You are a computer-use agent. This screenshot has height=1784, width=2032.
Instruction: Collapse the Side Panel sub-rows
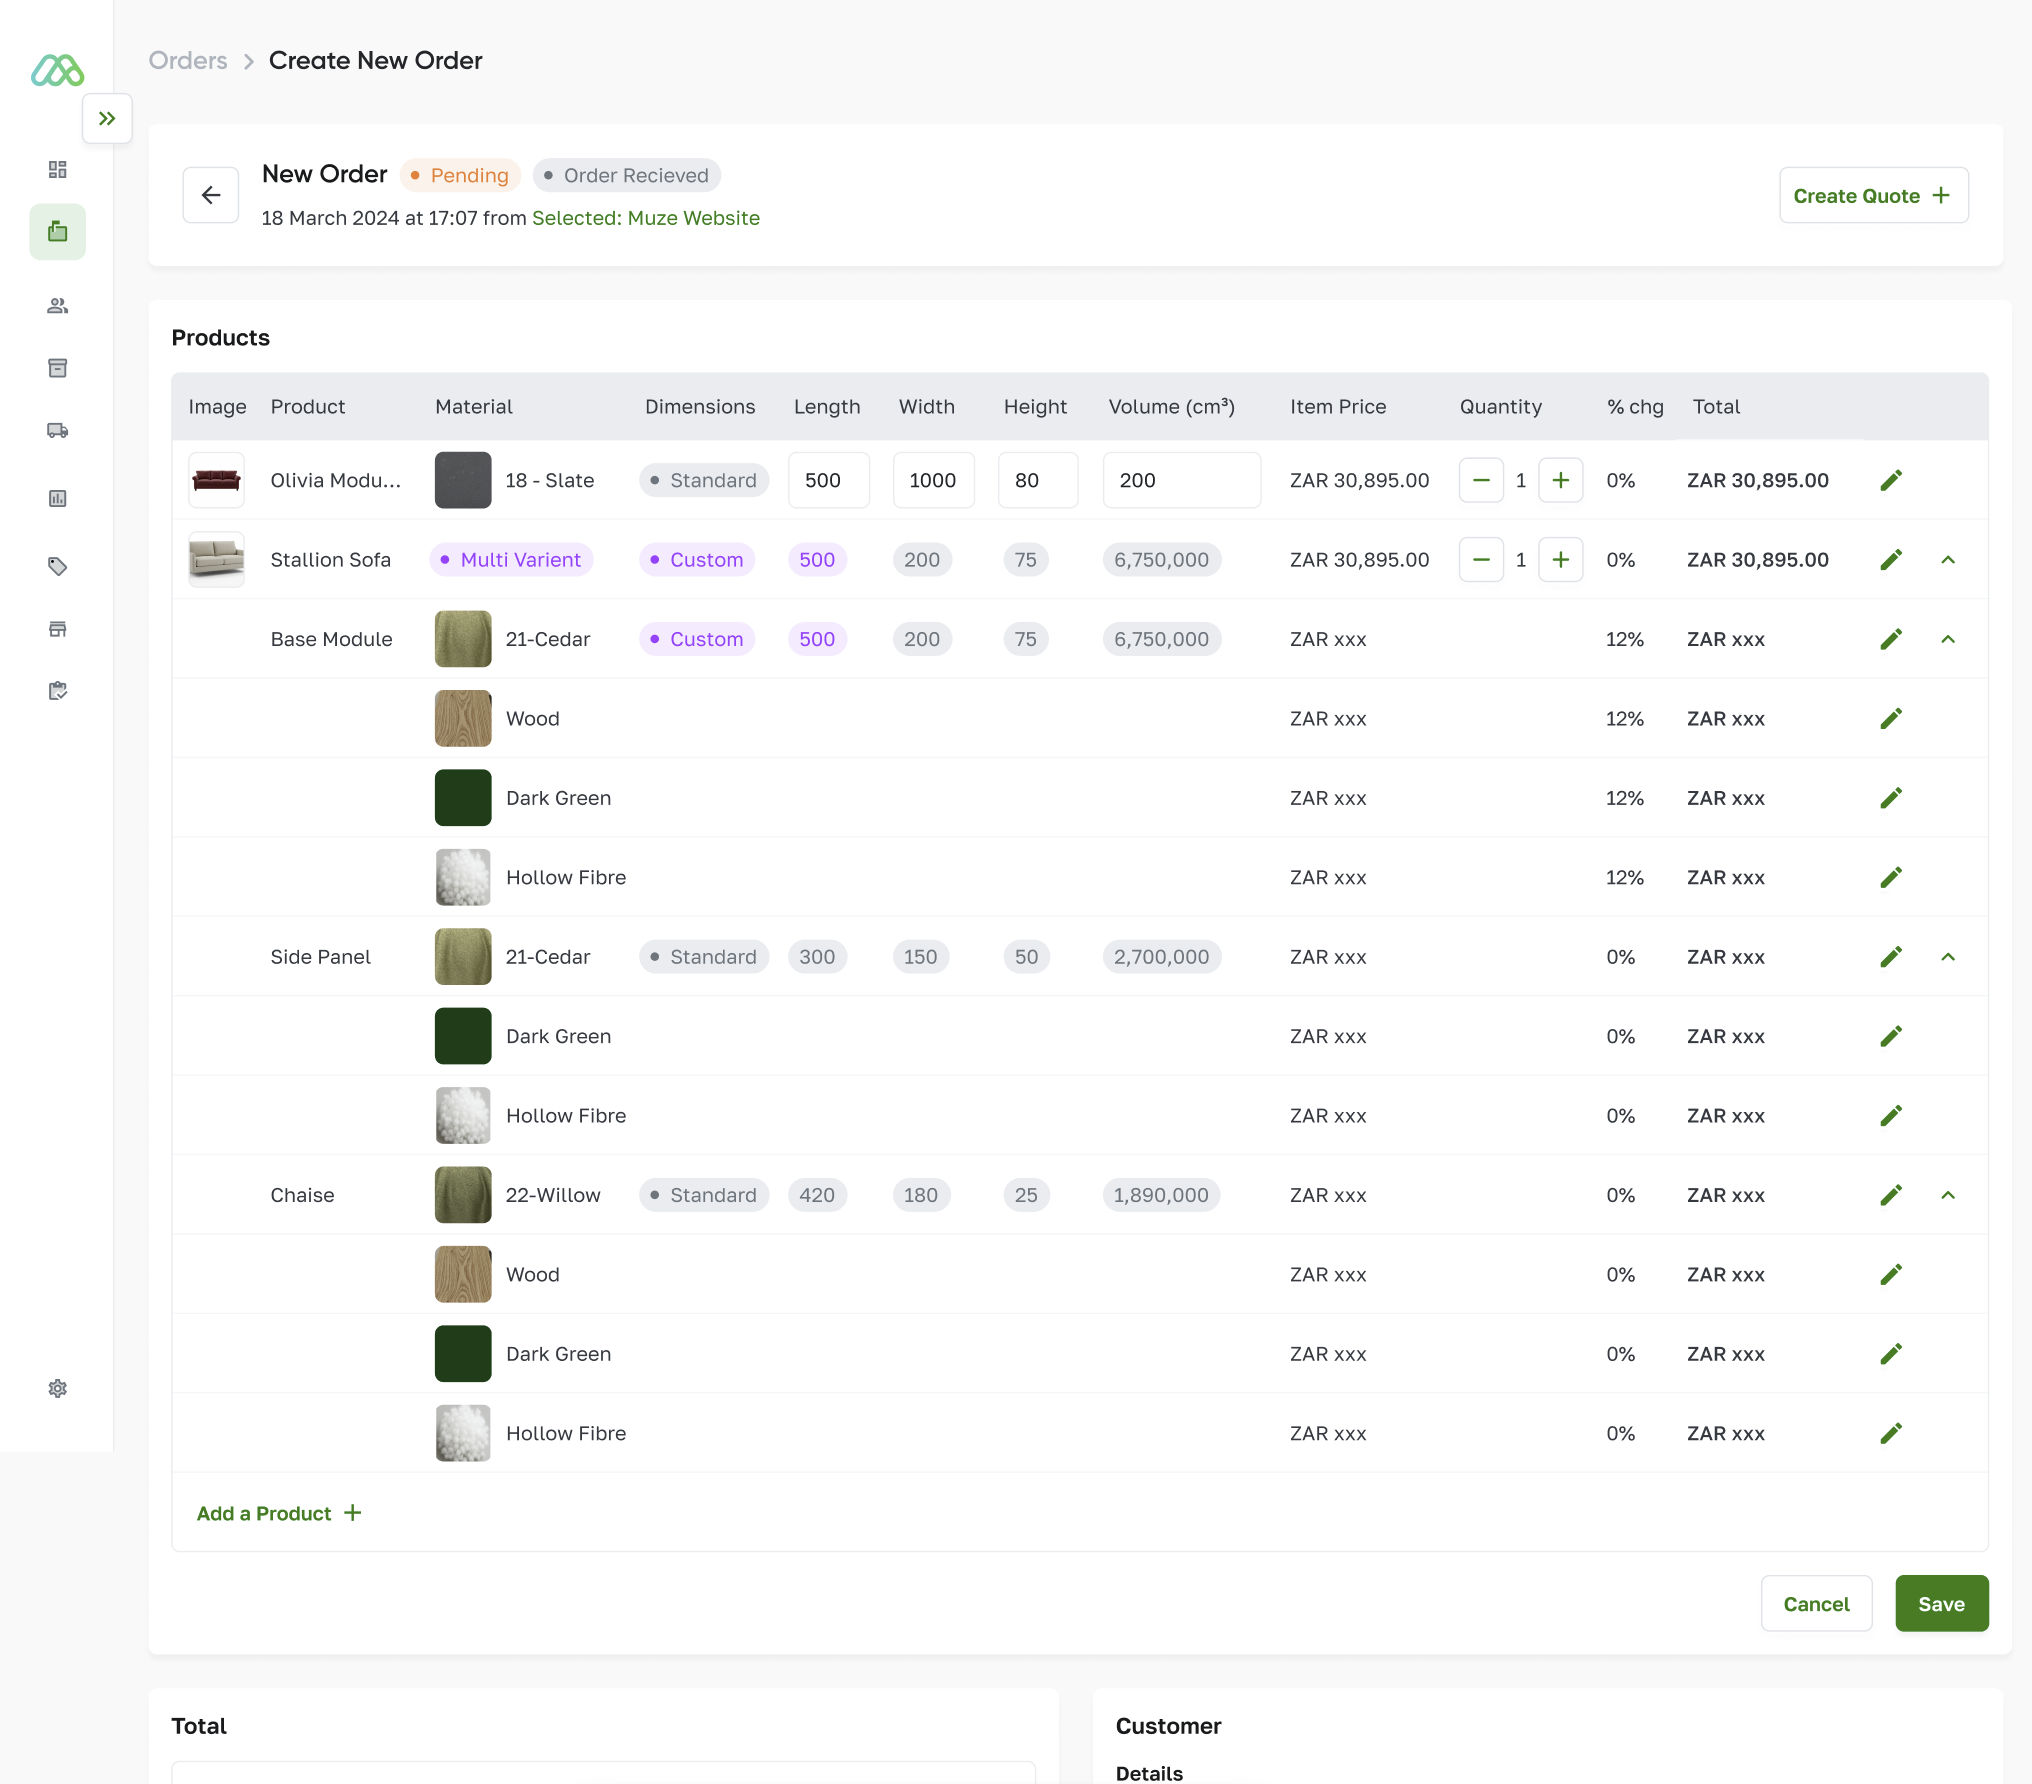[x=1947, y=957]
